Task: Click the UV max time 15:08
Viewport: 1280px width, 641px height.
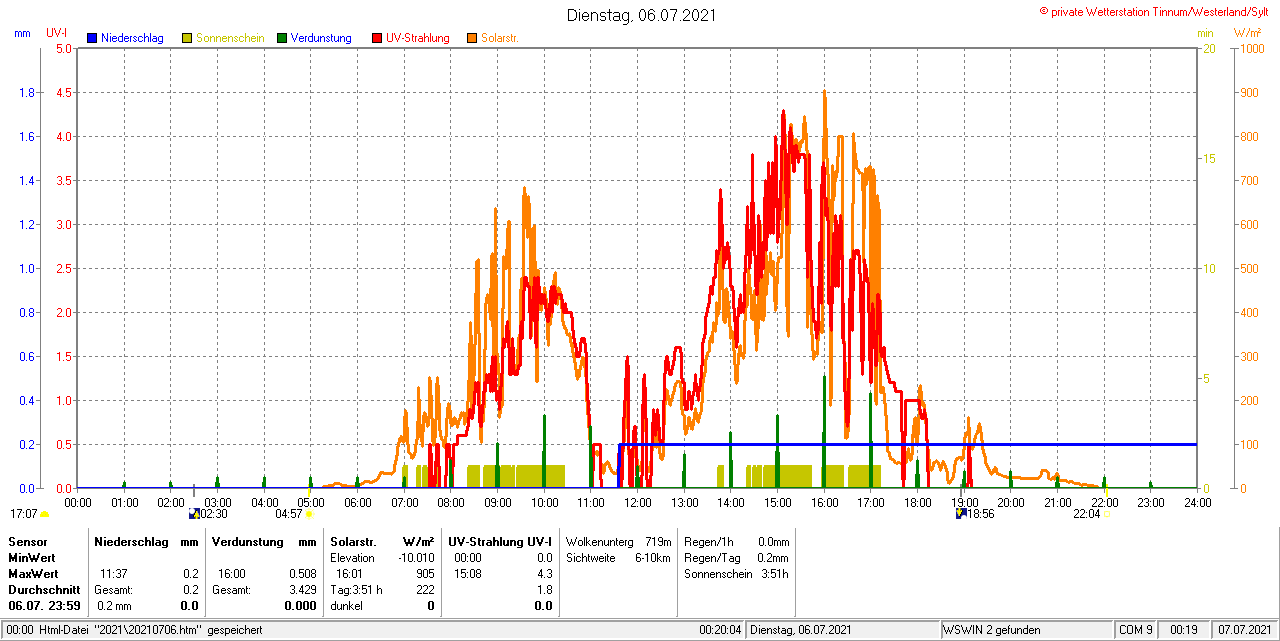Action: 467,574
